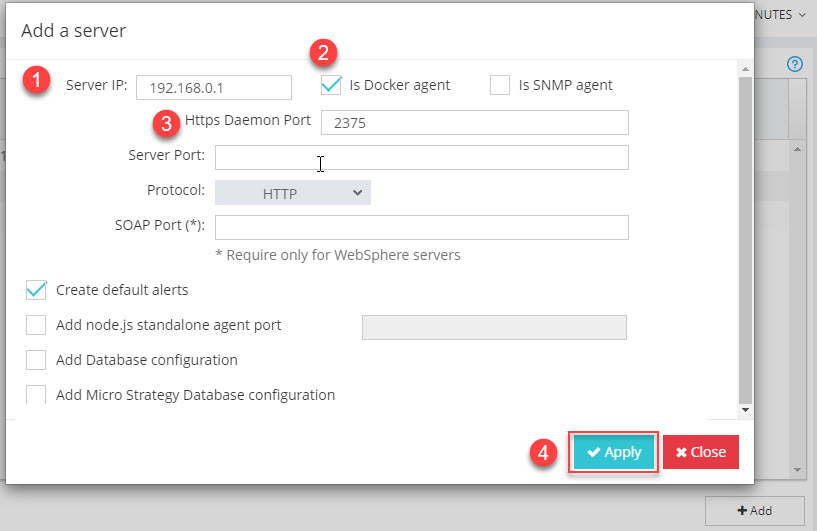817x531 pixels.
Task: Focus the Server IP input field
Action: pos(213,87)
